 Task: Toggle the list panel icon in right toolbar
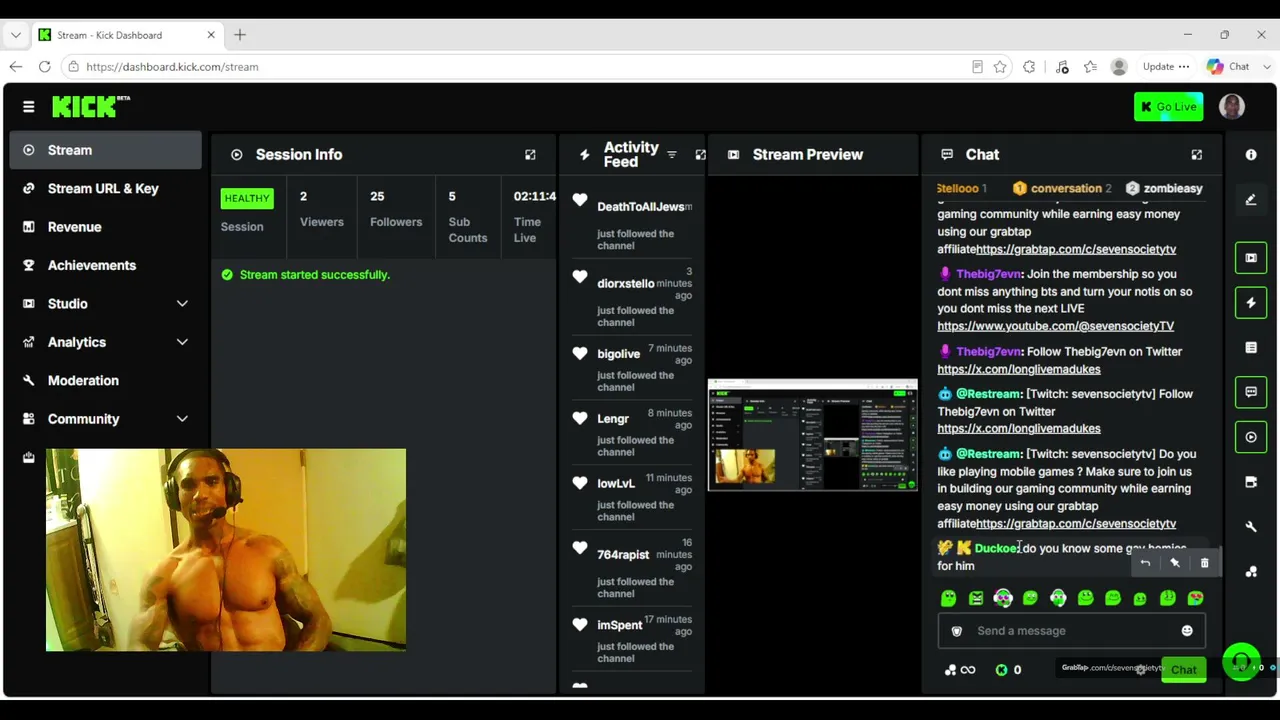click(1251, 348)
